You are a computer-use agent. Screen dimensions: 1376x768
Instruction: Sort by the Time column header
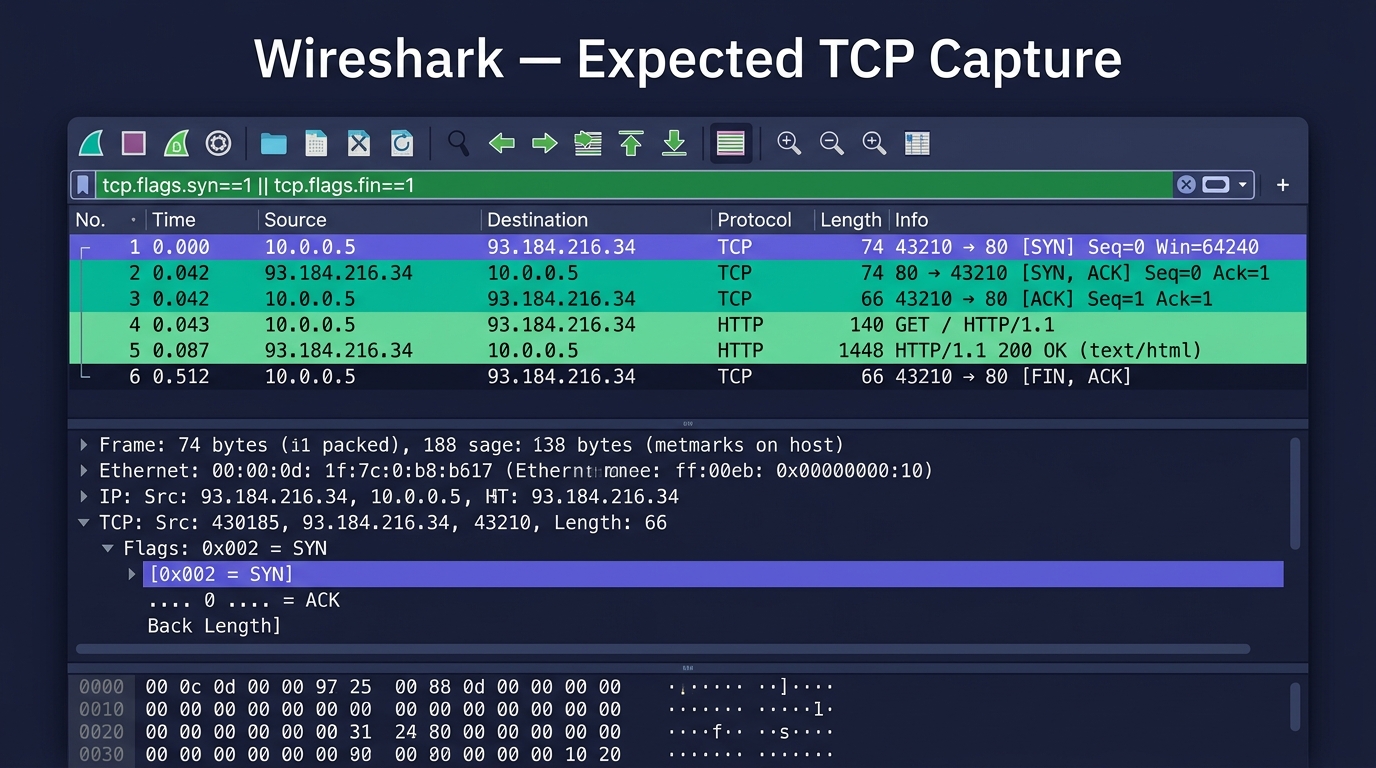(x=201, y=220)
